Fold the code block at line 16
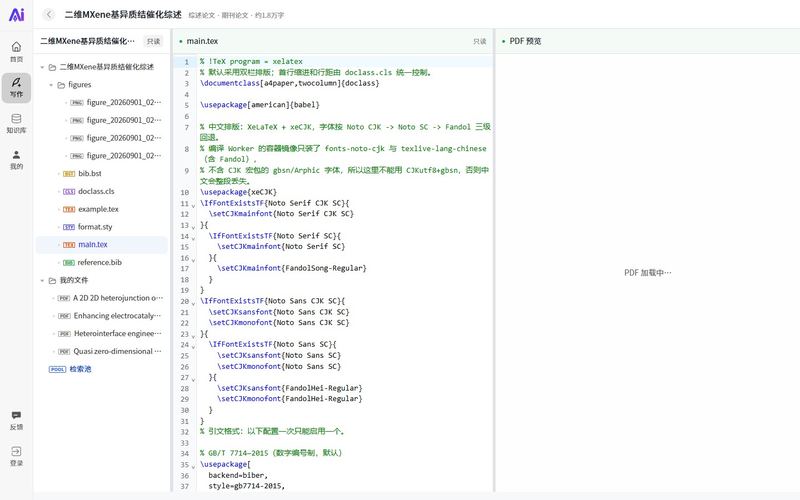 [193, 259]
